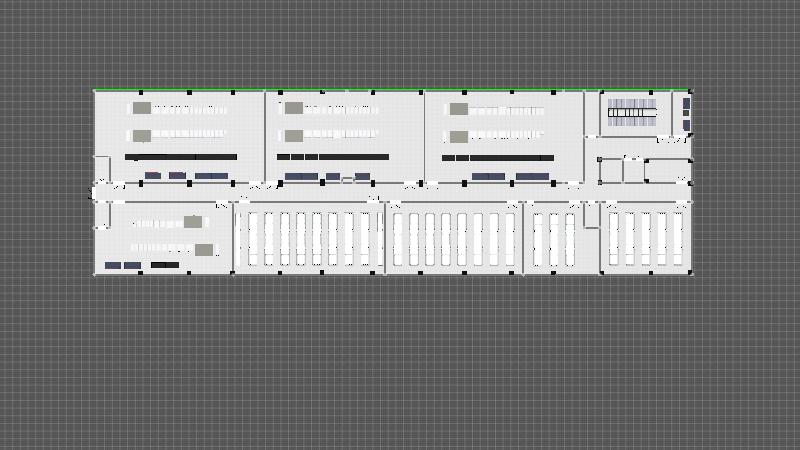
Task: Click the upper gray machine in top-left room
Action: tap(142, 107)
